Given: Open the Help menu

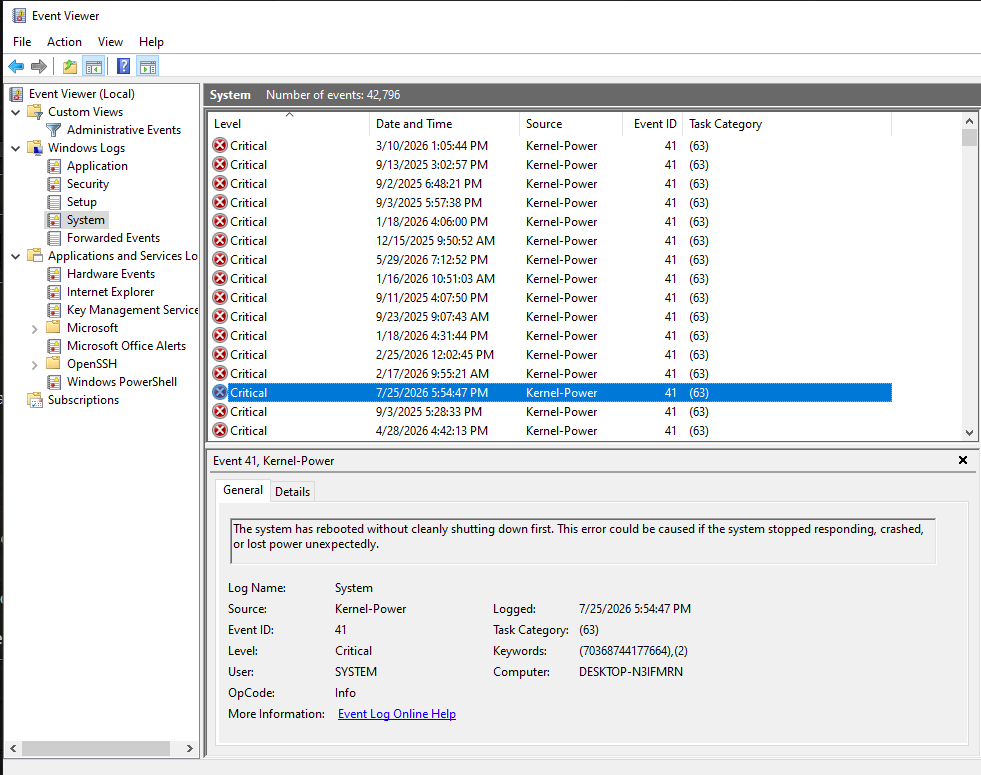Looking at the screenshot, I should (151, 42).
